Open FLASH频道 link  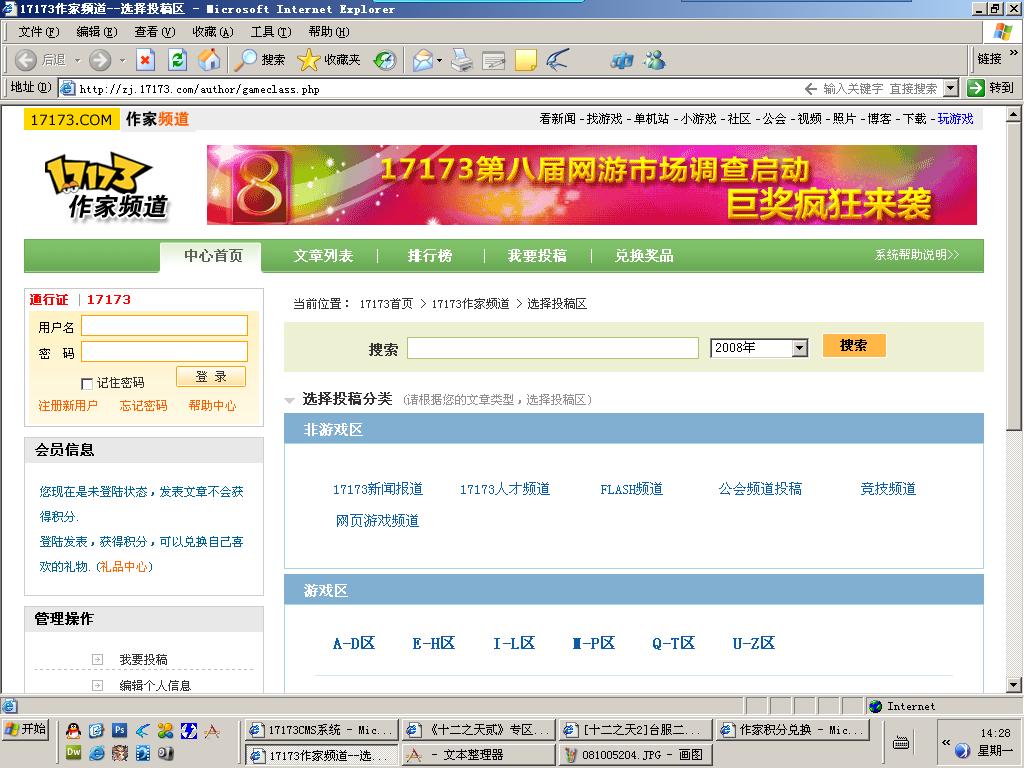(632, 489)
